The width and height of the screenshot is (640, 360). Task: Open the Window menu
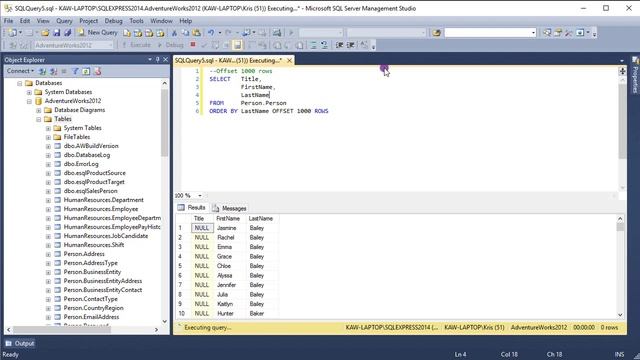(x=161, y=21)
